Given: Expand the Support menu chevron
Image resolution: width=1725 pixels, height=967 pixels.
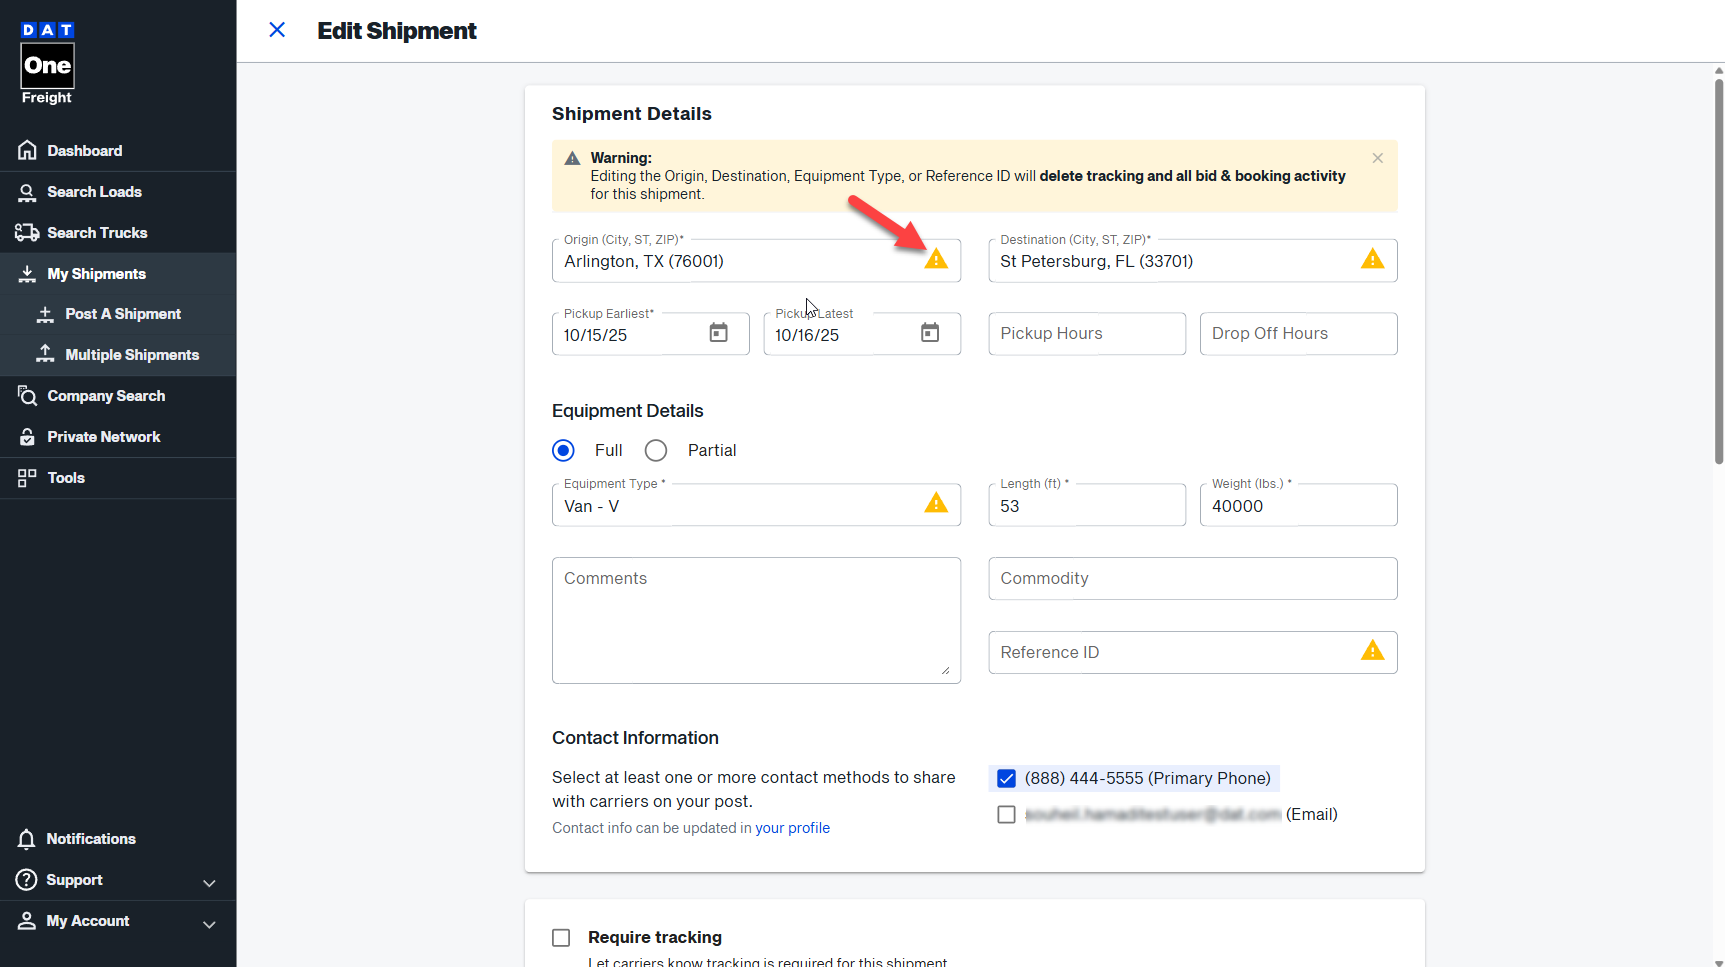Looking at the screenshot, I should [x=209, y=882].
